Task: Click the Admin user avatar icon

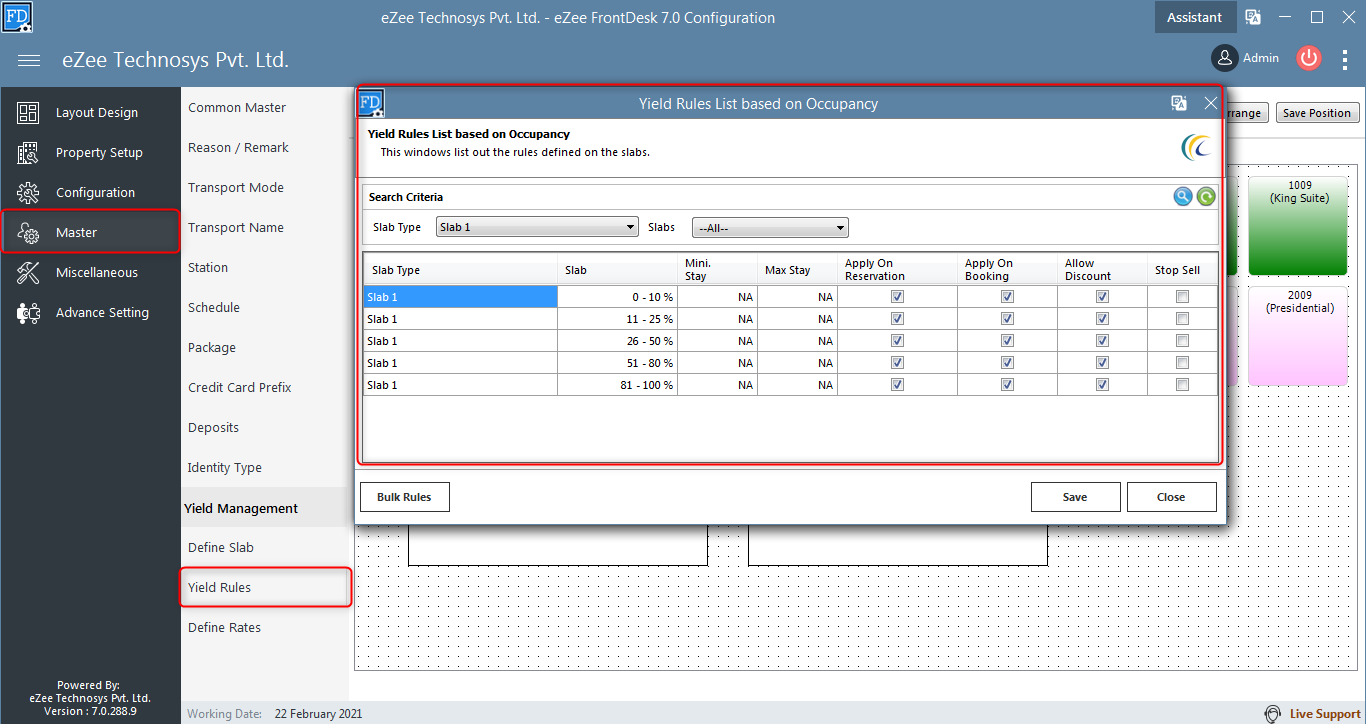Action: (x=1224, y=58)
